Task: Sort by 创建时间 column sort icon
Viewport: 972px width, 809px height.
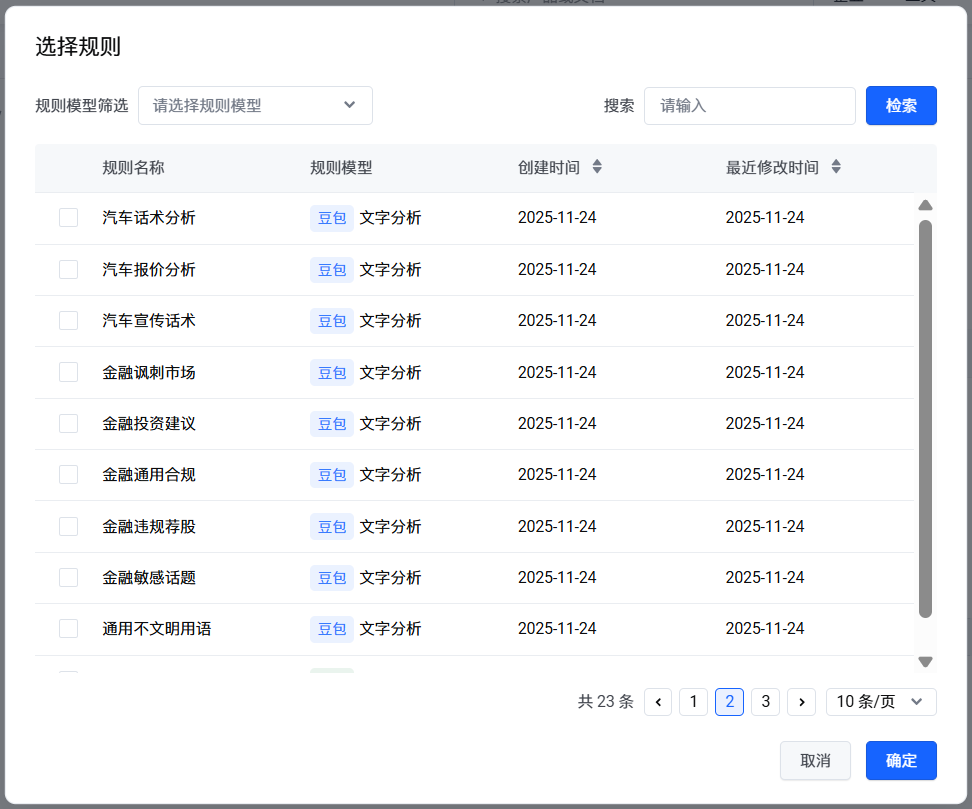Action: click(597, 167)
